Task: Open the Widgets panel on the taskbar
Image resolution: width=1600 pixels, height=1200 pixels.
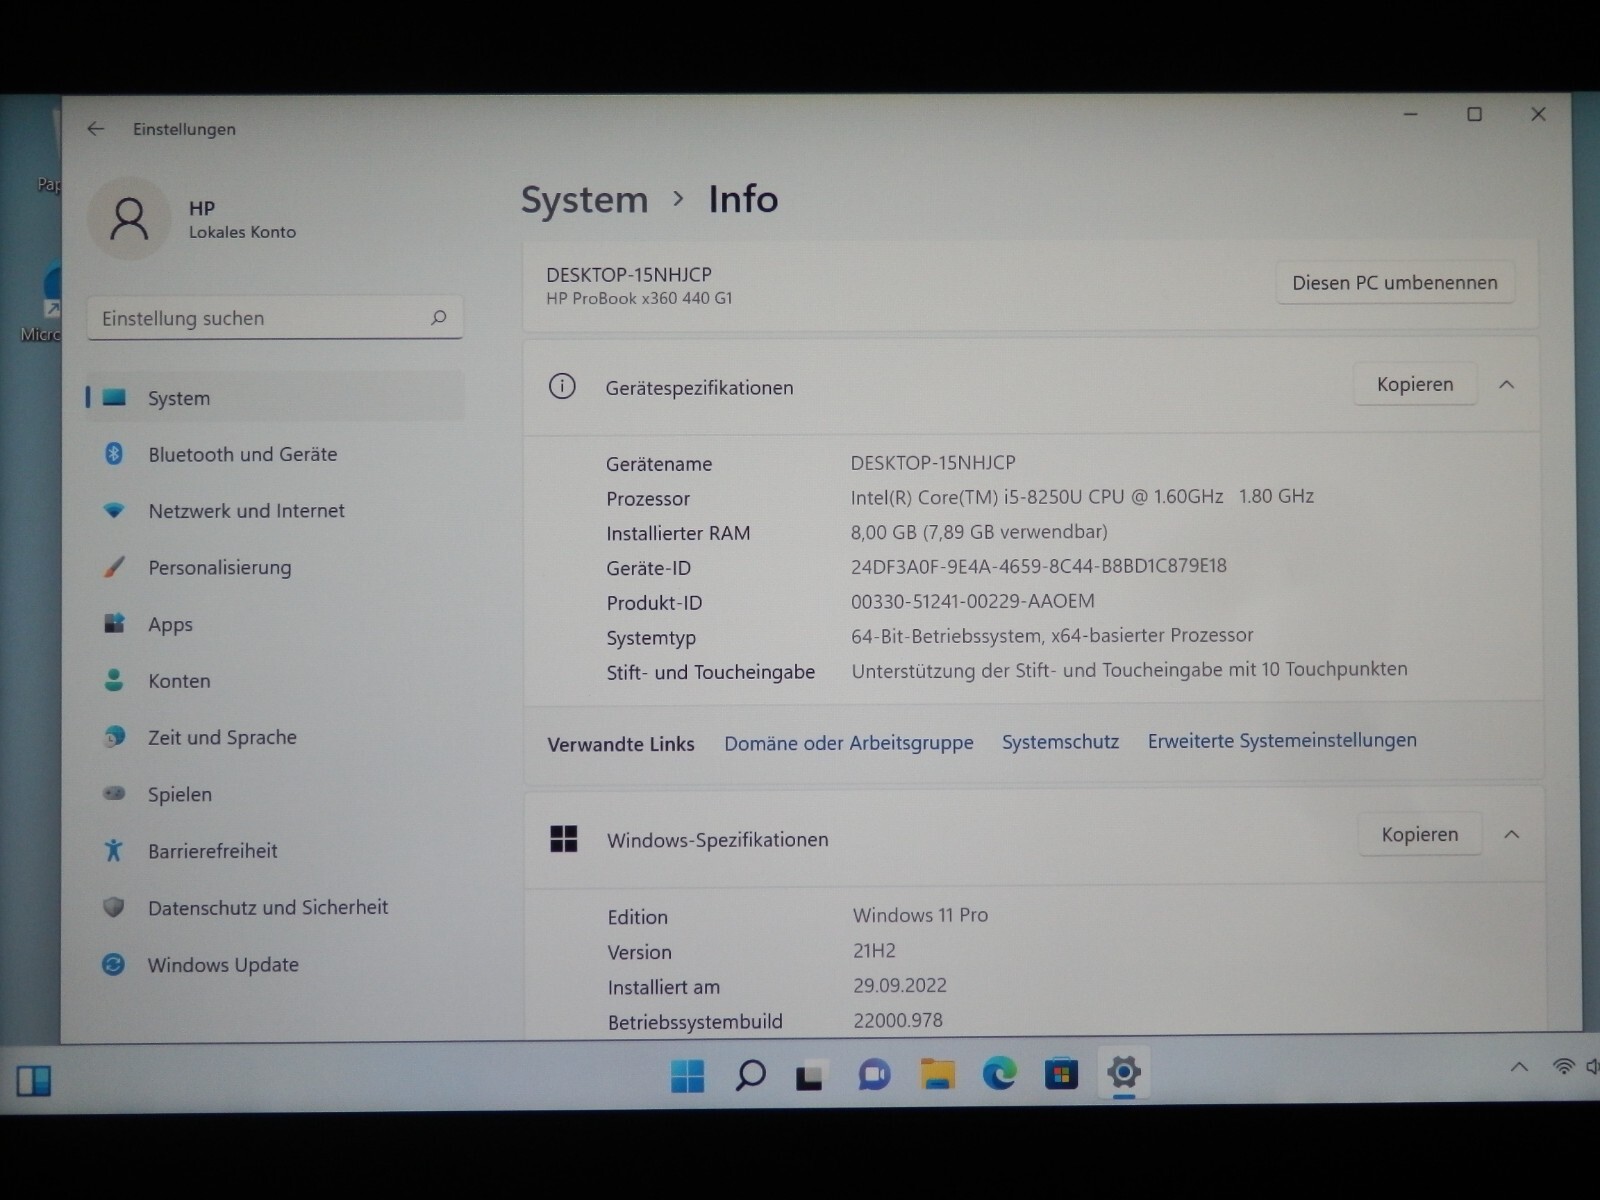Action: point(34,1081)
